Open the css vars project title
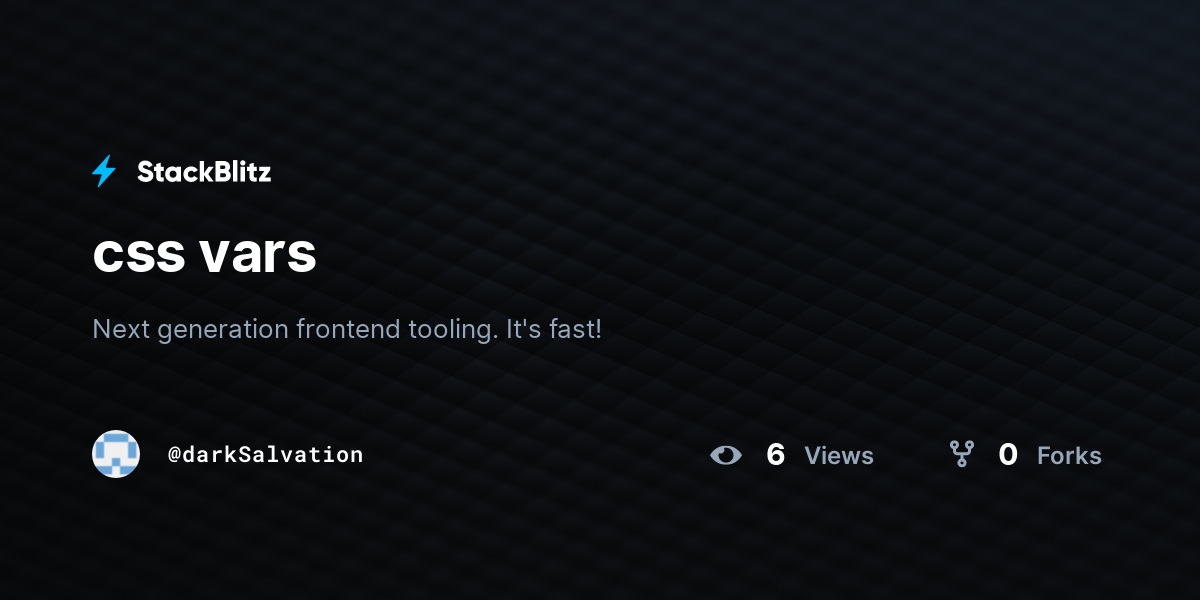1200x600 pixels. pyautogui.click(x=205, y=254)
